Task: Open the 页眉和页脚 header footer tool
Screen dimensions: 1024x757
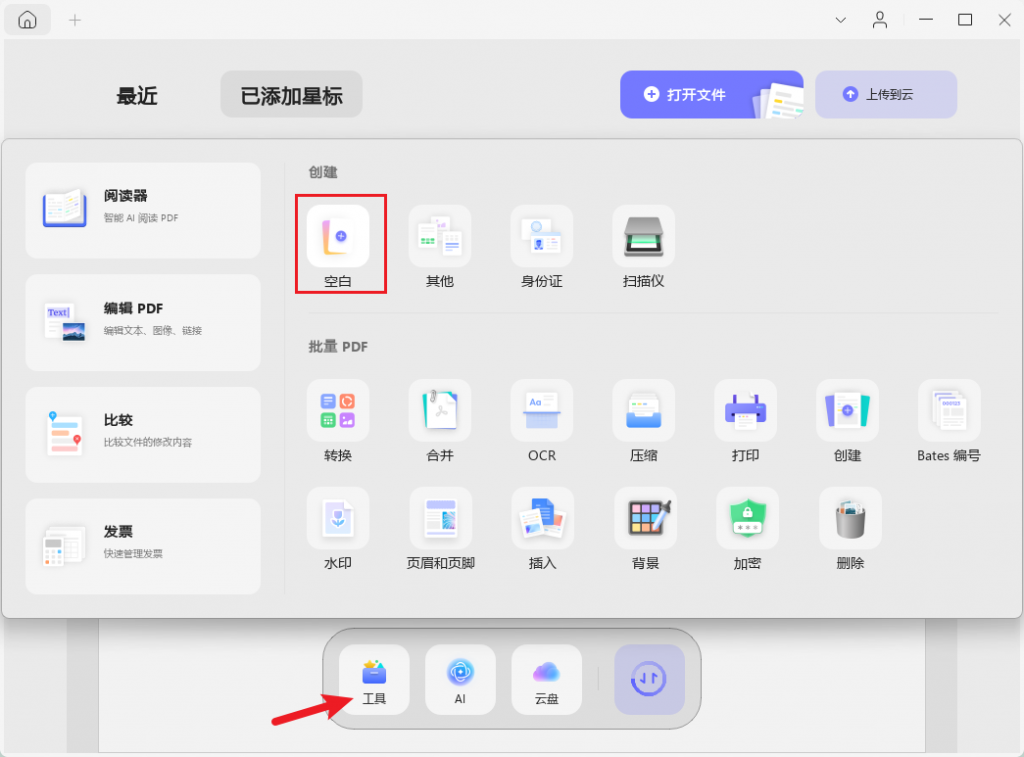Action: [x=441, y=519]
